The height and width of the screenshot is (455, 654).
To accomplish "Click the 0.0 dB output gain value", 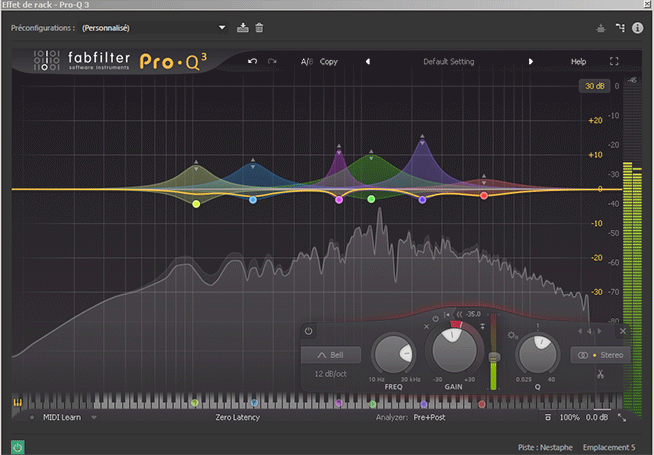I will coord(596,417).
